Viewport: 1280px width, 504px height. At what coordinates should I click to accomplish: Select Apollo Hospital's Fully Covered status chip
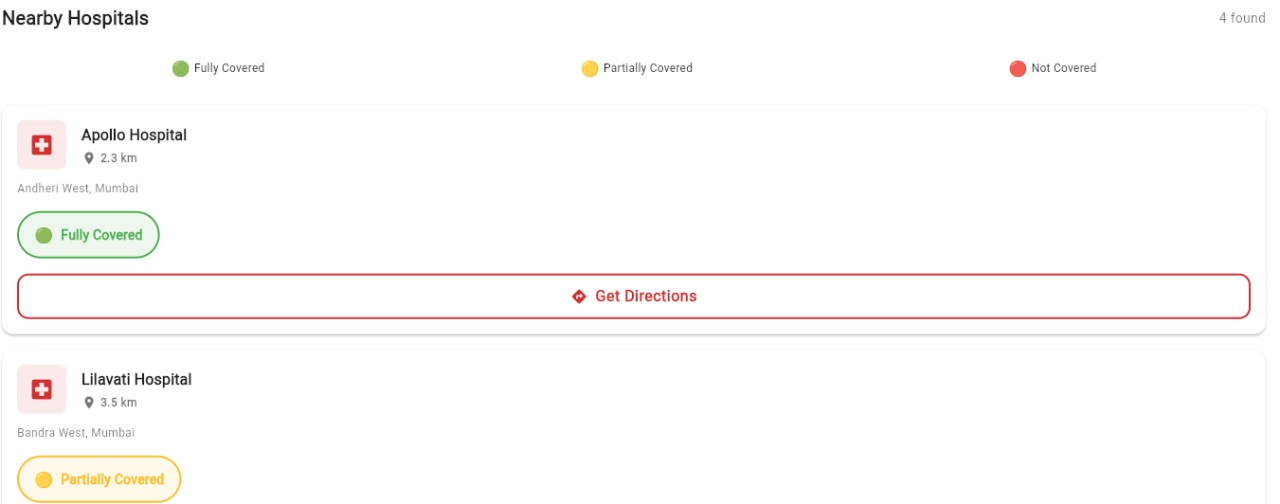coord(88,235)
